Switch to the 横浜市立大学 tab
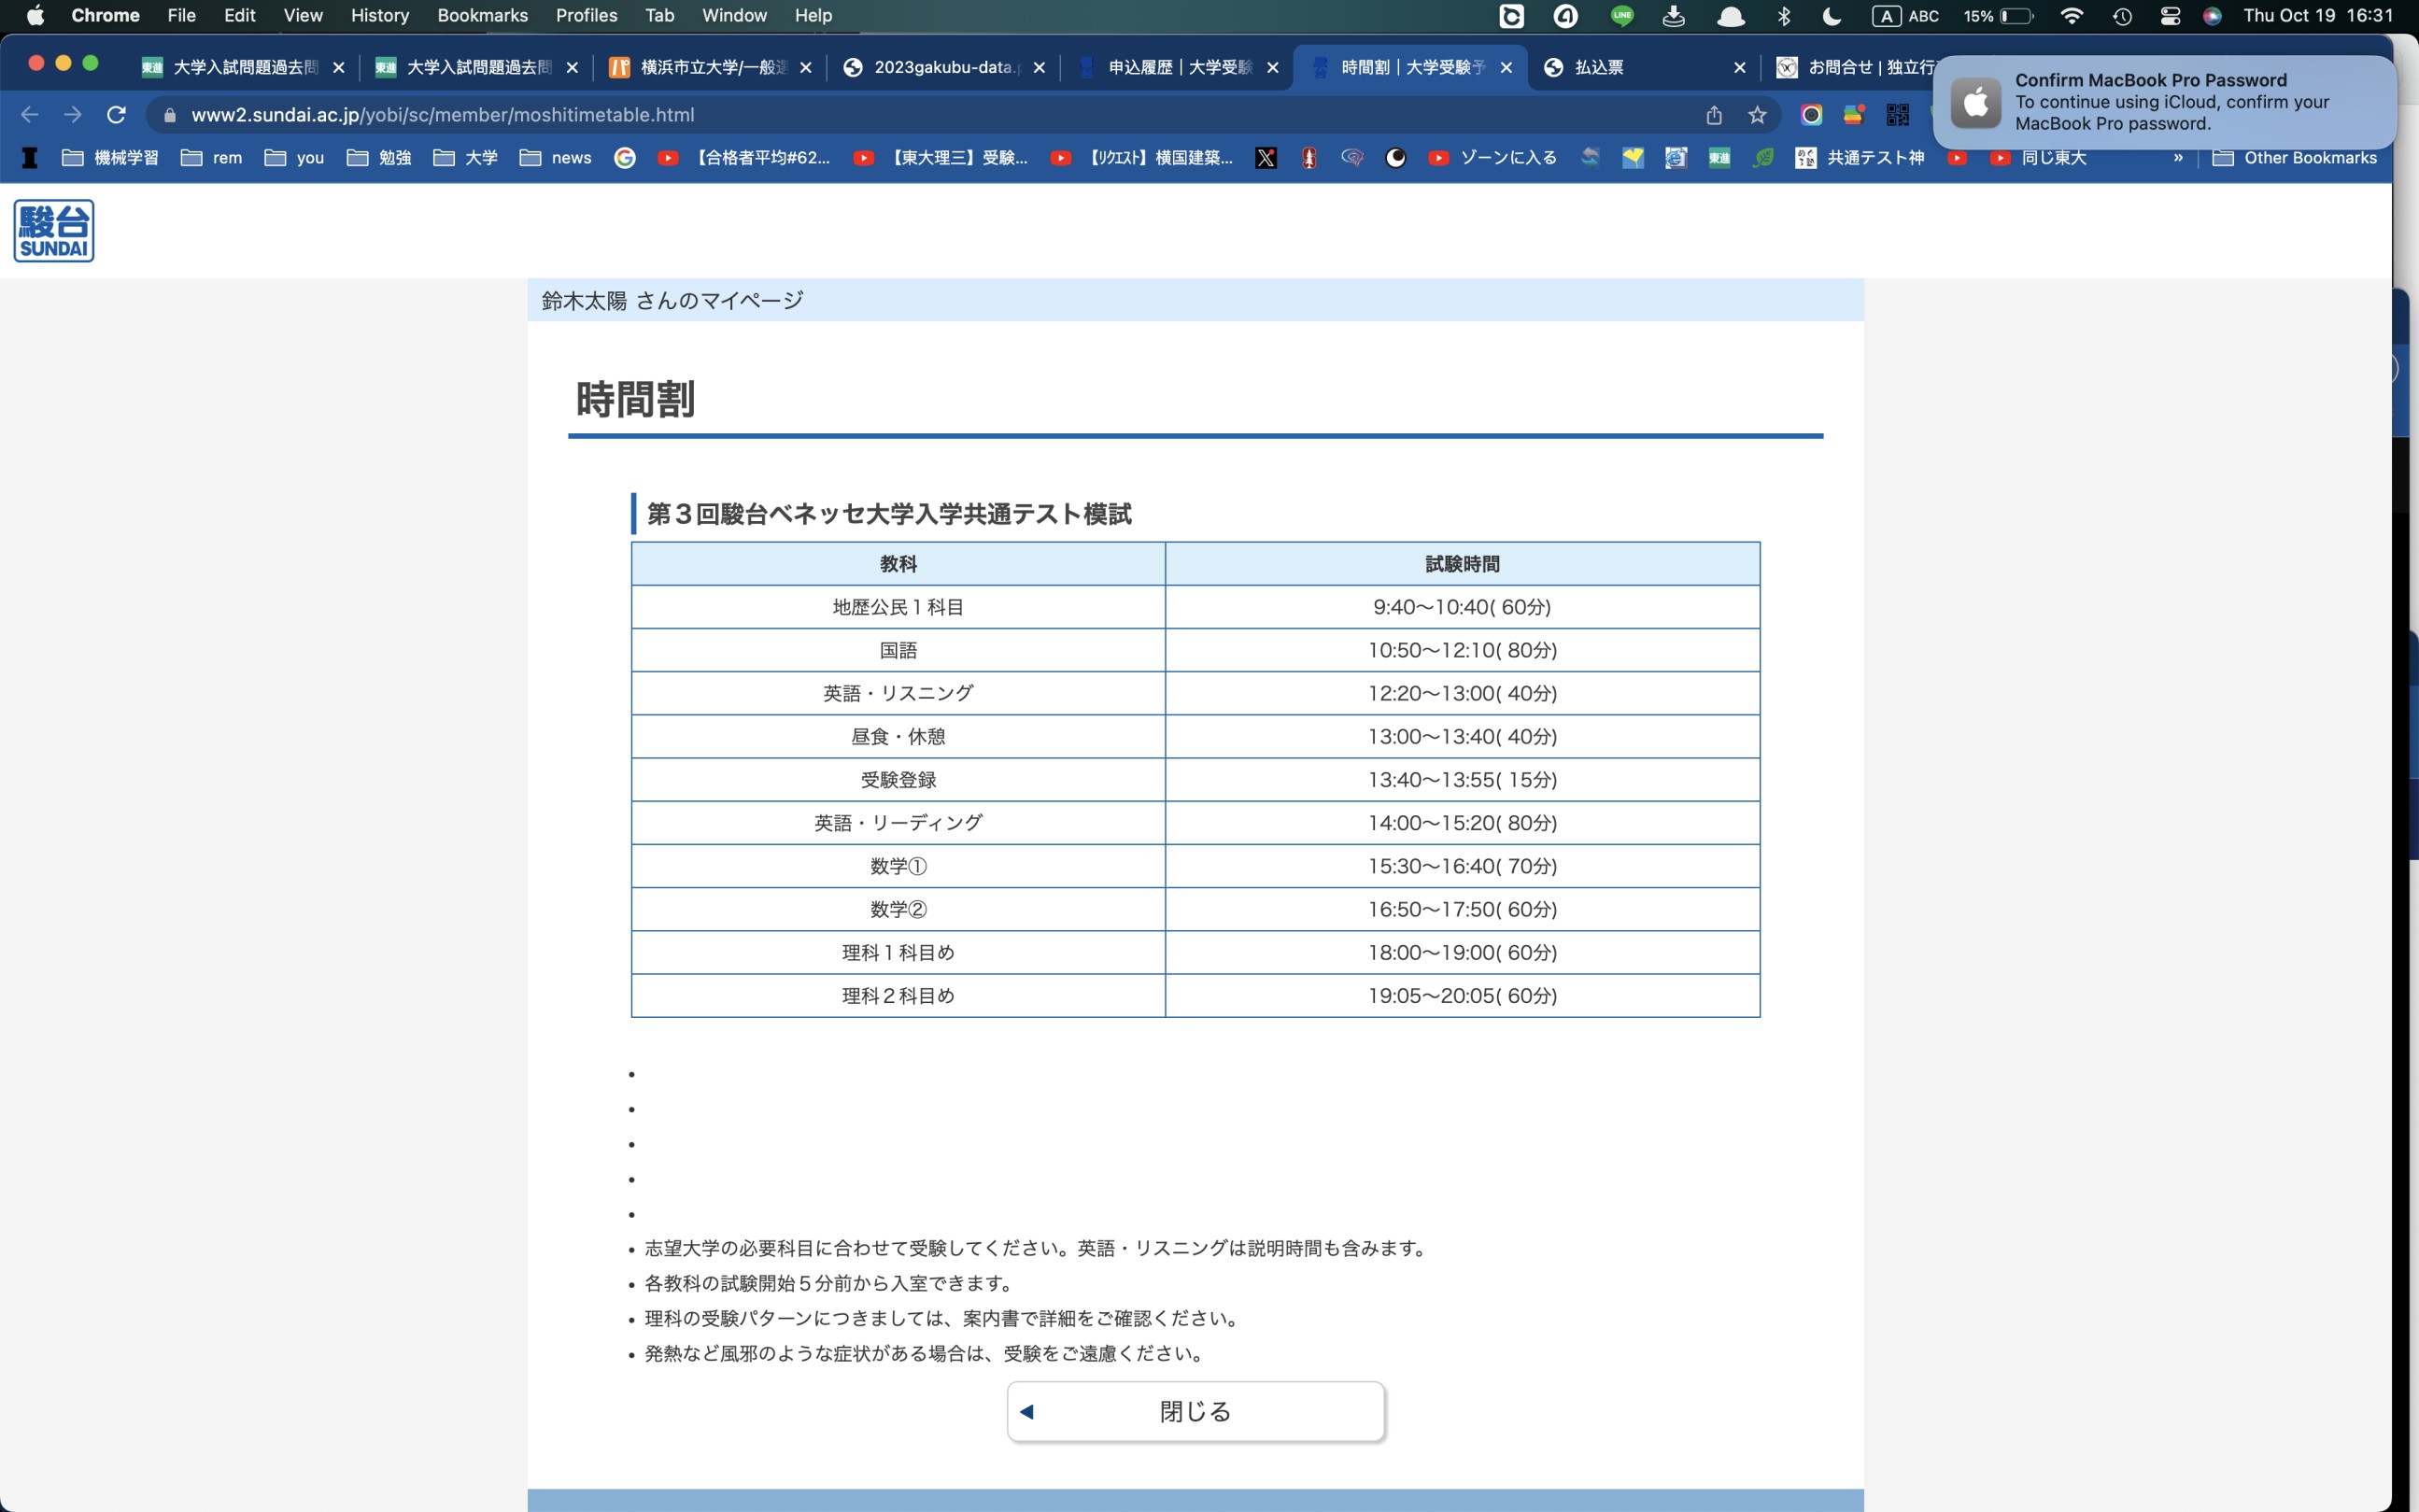Viewport: 2419px width, 1512px height. 710,67
